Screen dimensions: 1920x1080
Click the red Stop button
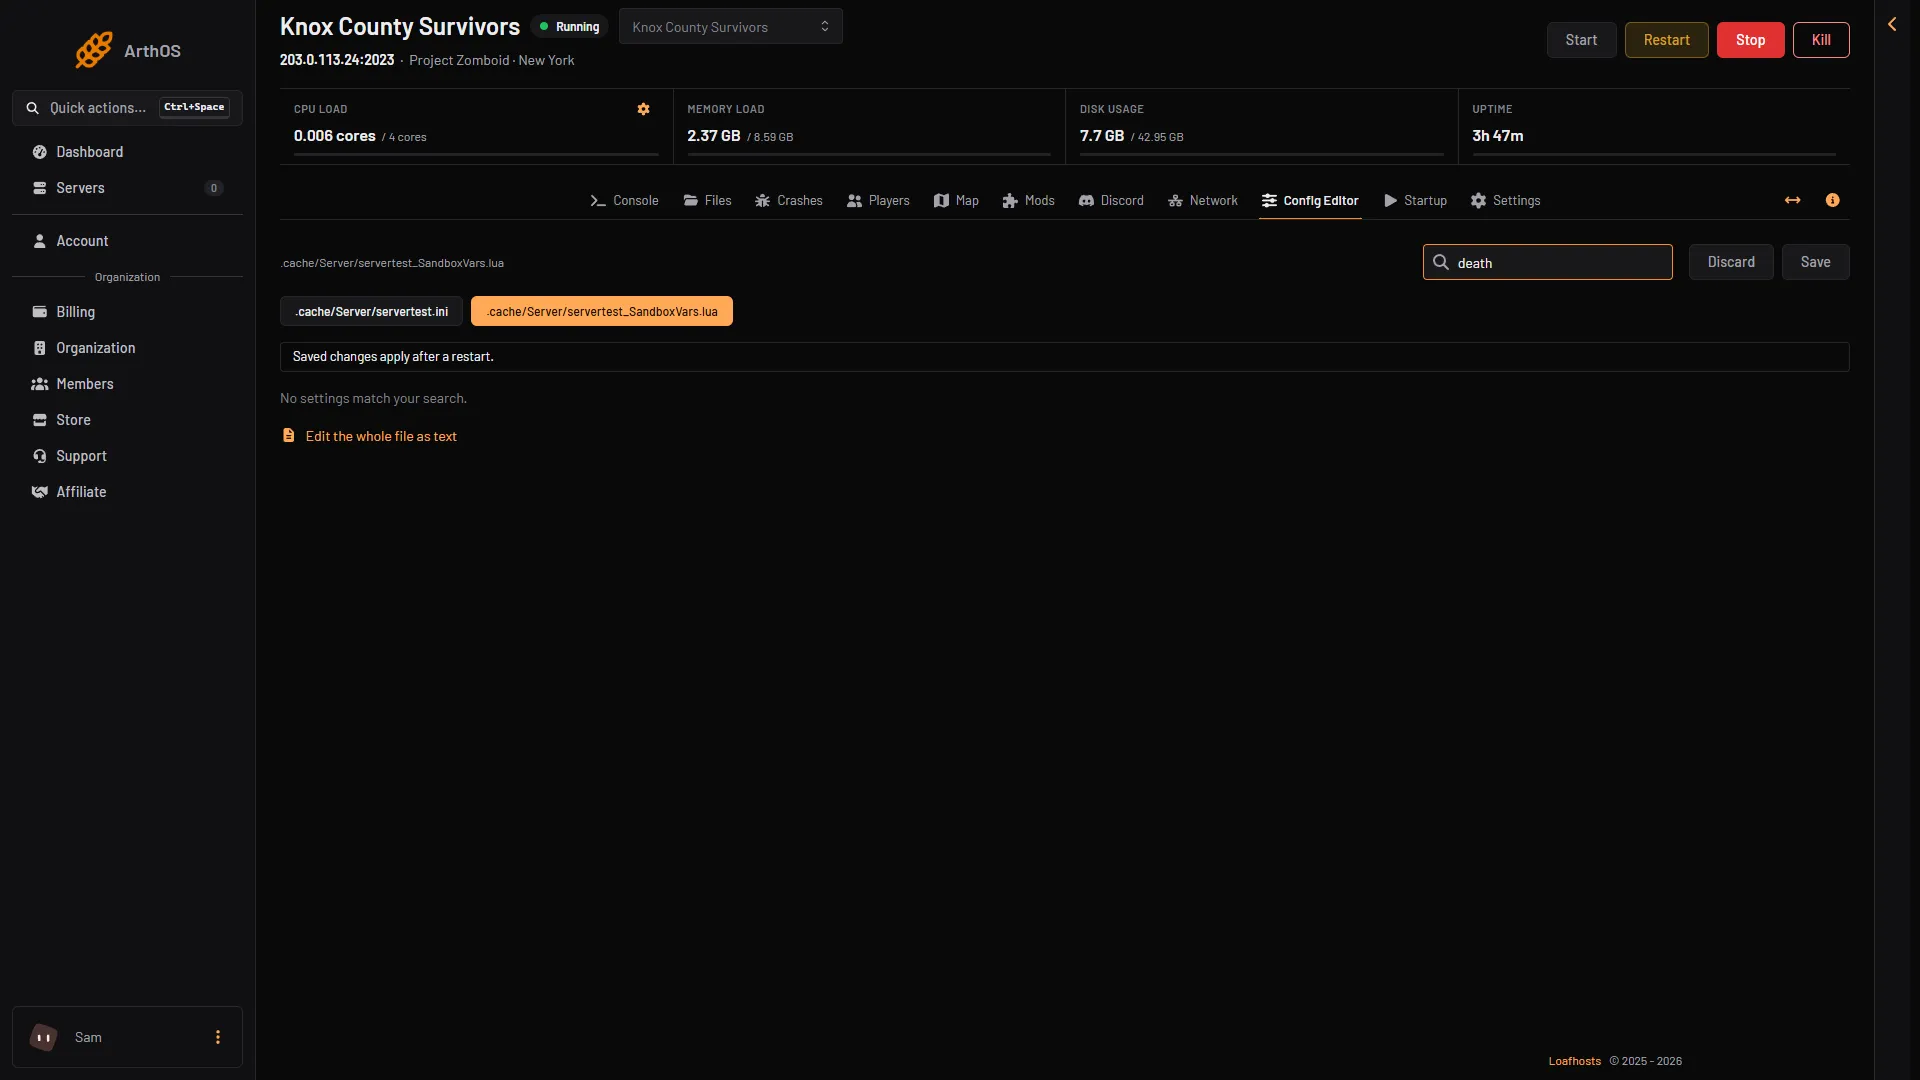click(x=1750, y=40)
